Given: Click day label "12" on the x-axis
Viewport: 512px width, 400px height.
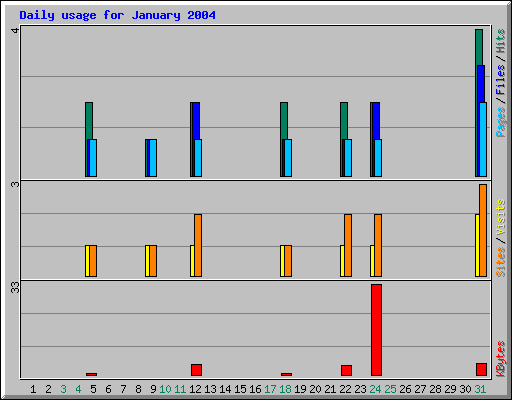Looking at the screenshot, I should click(195, 389).
